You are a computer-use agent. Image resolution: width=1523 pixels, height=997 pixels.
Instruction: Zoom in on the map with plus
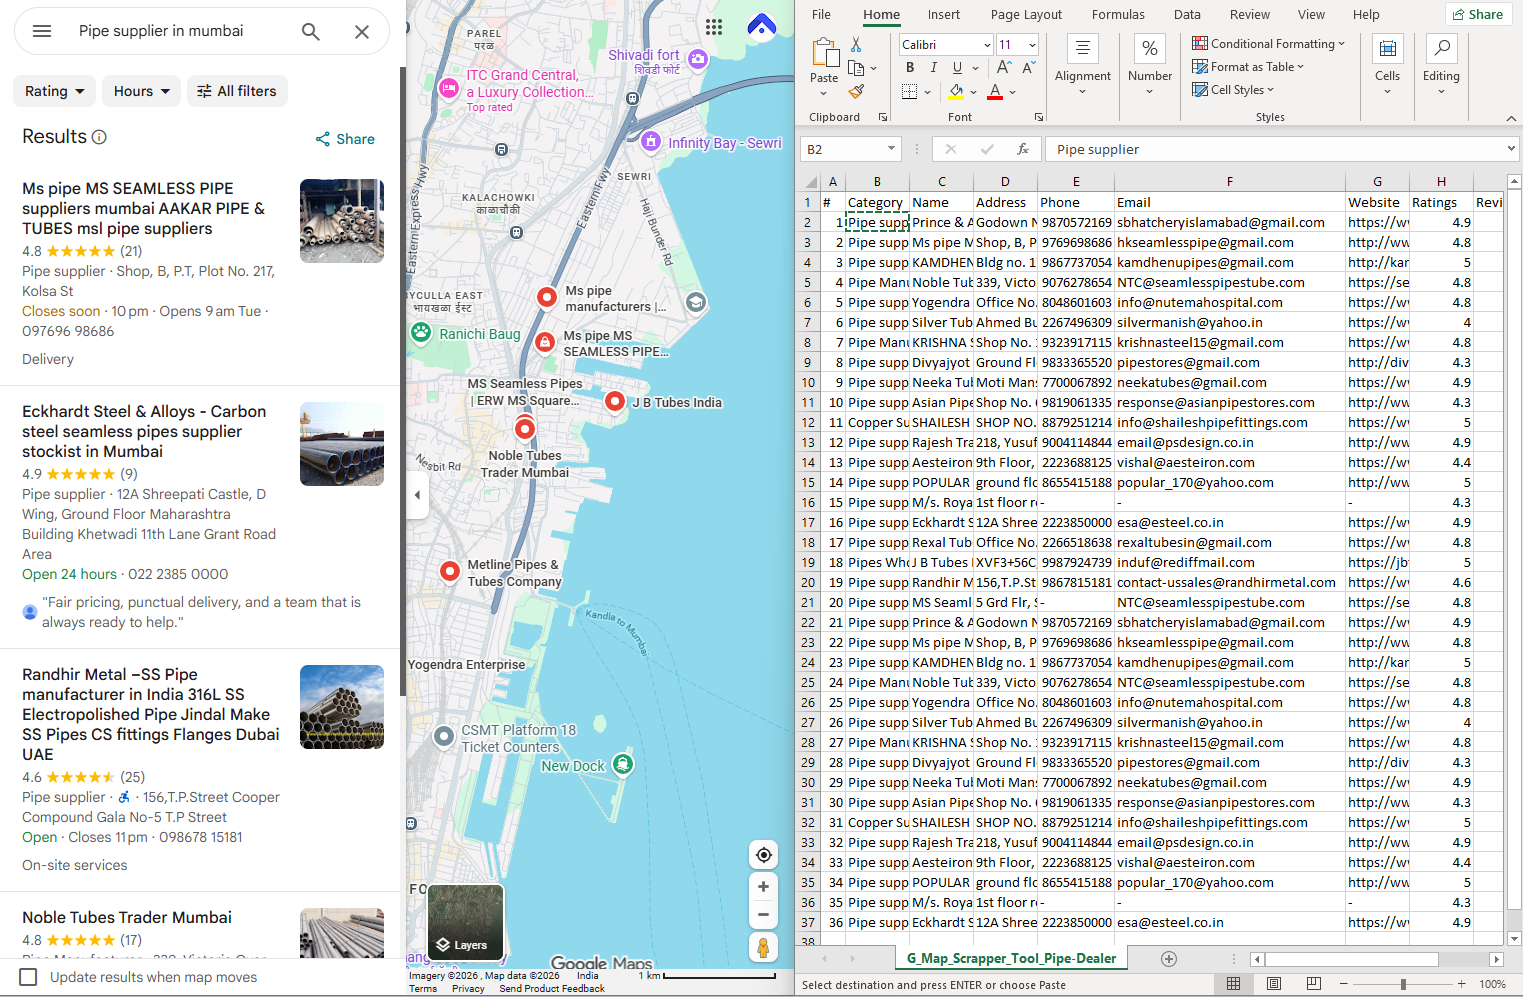click(x=763, y=887)
